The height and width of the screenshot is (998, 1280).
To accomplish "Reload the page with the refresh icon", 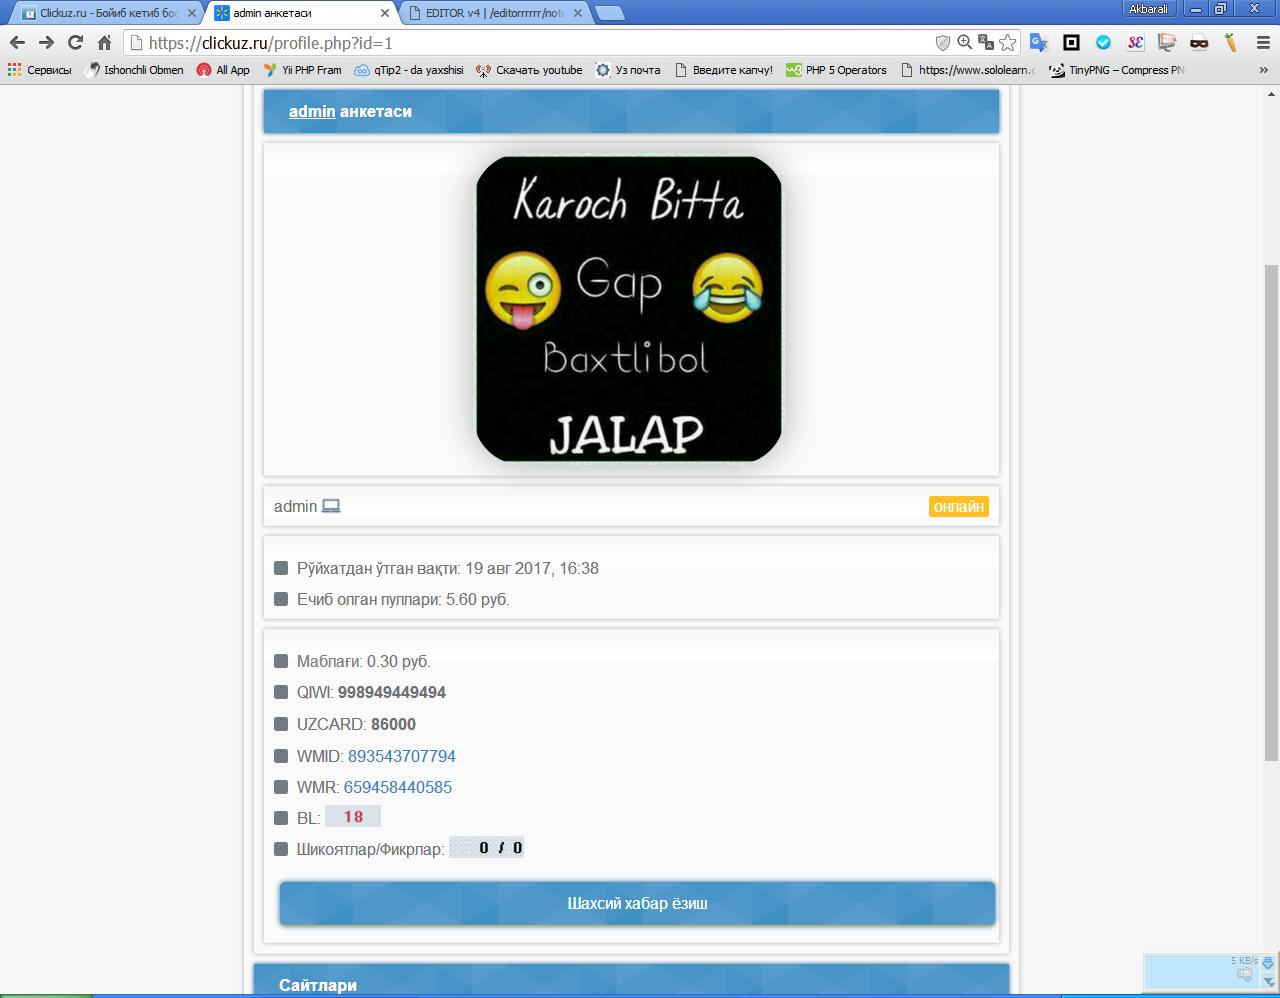I will click(75, 42).
